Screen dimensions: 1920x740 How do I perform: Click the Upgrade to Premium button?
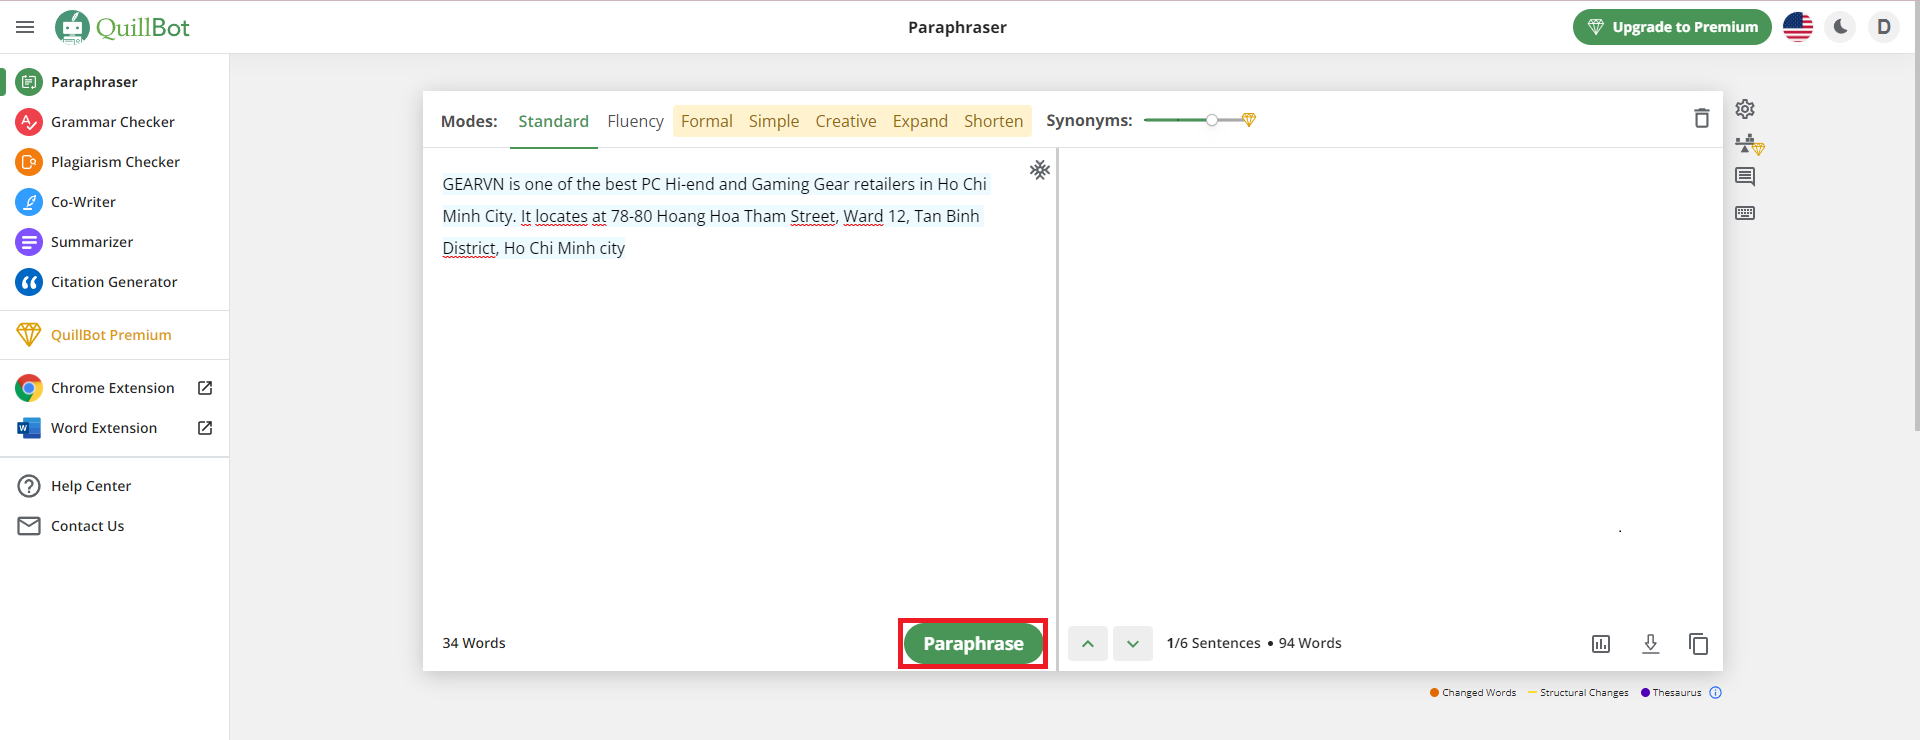pos(1672,27)
